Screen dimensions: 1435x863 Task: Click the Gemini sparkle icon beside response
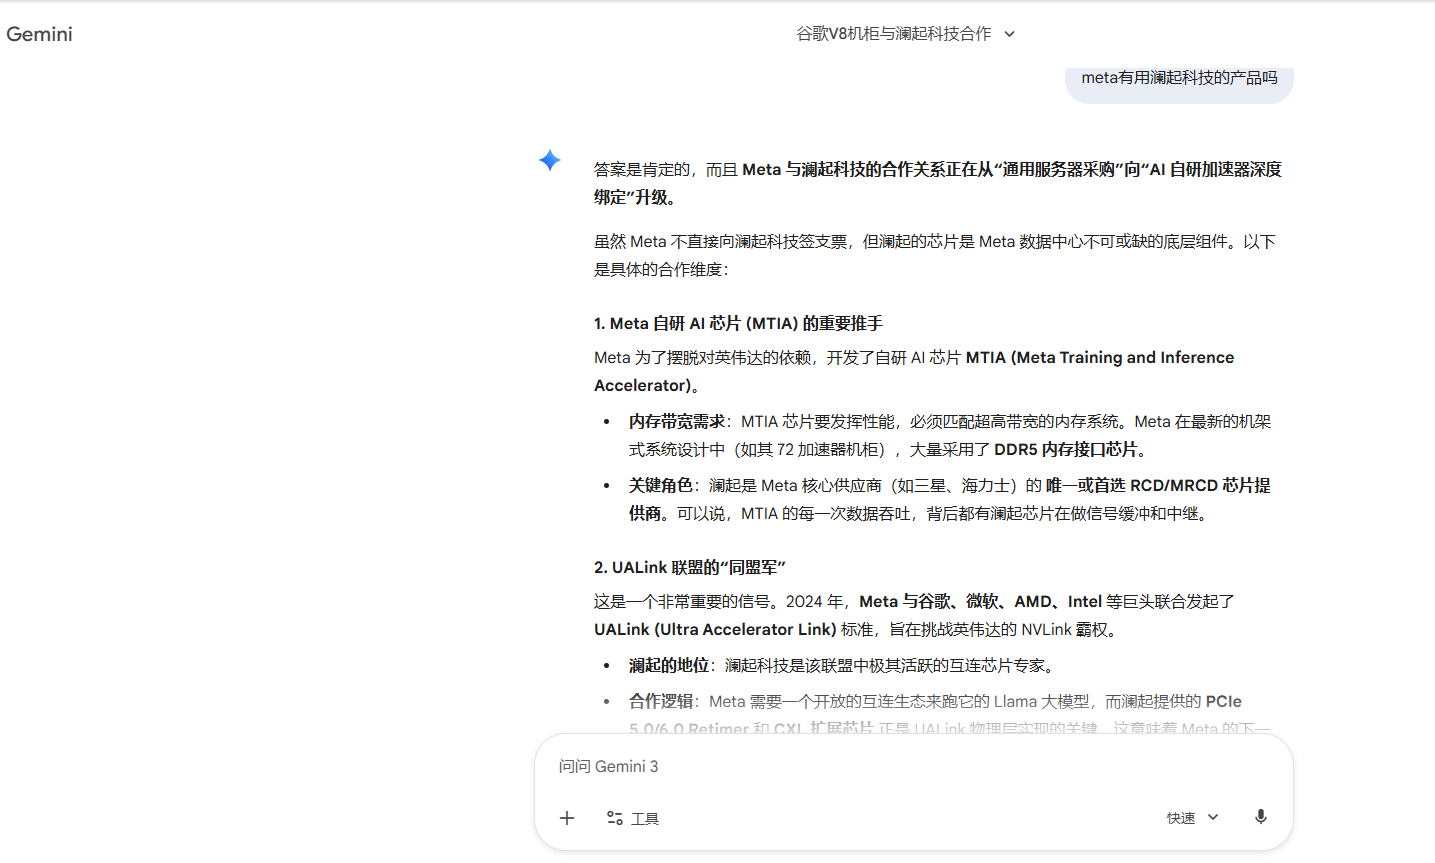(550, 160)
